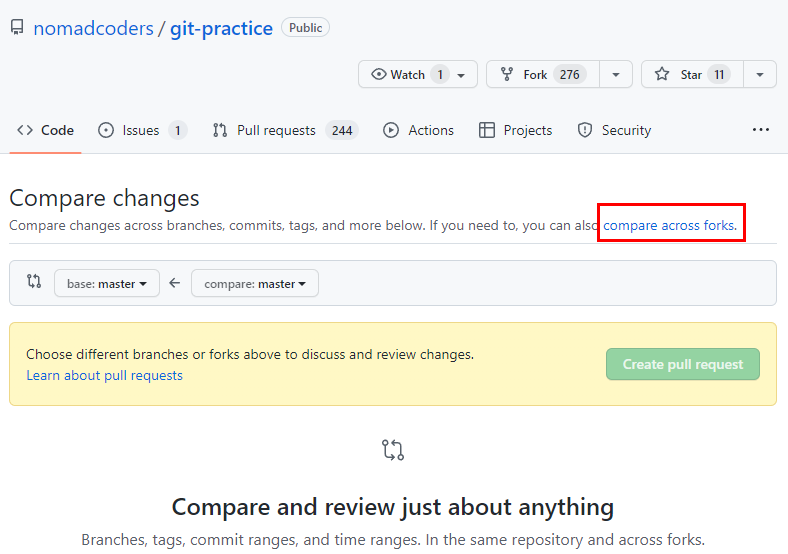Follow the compare across forks link
The image size is (788, 554).
[668, 225]
